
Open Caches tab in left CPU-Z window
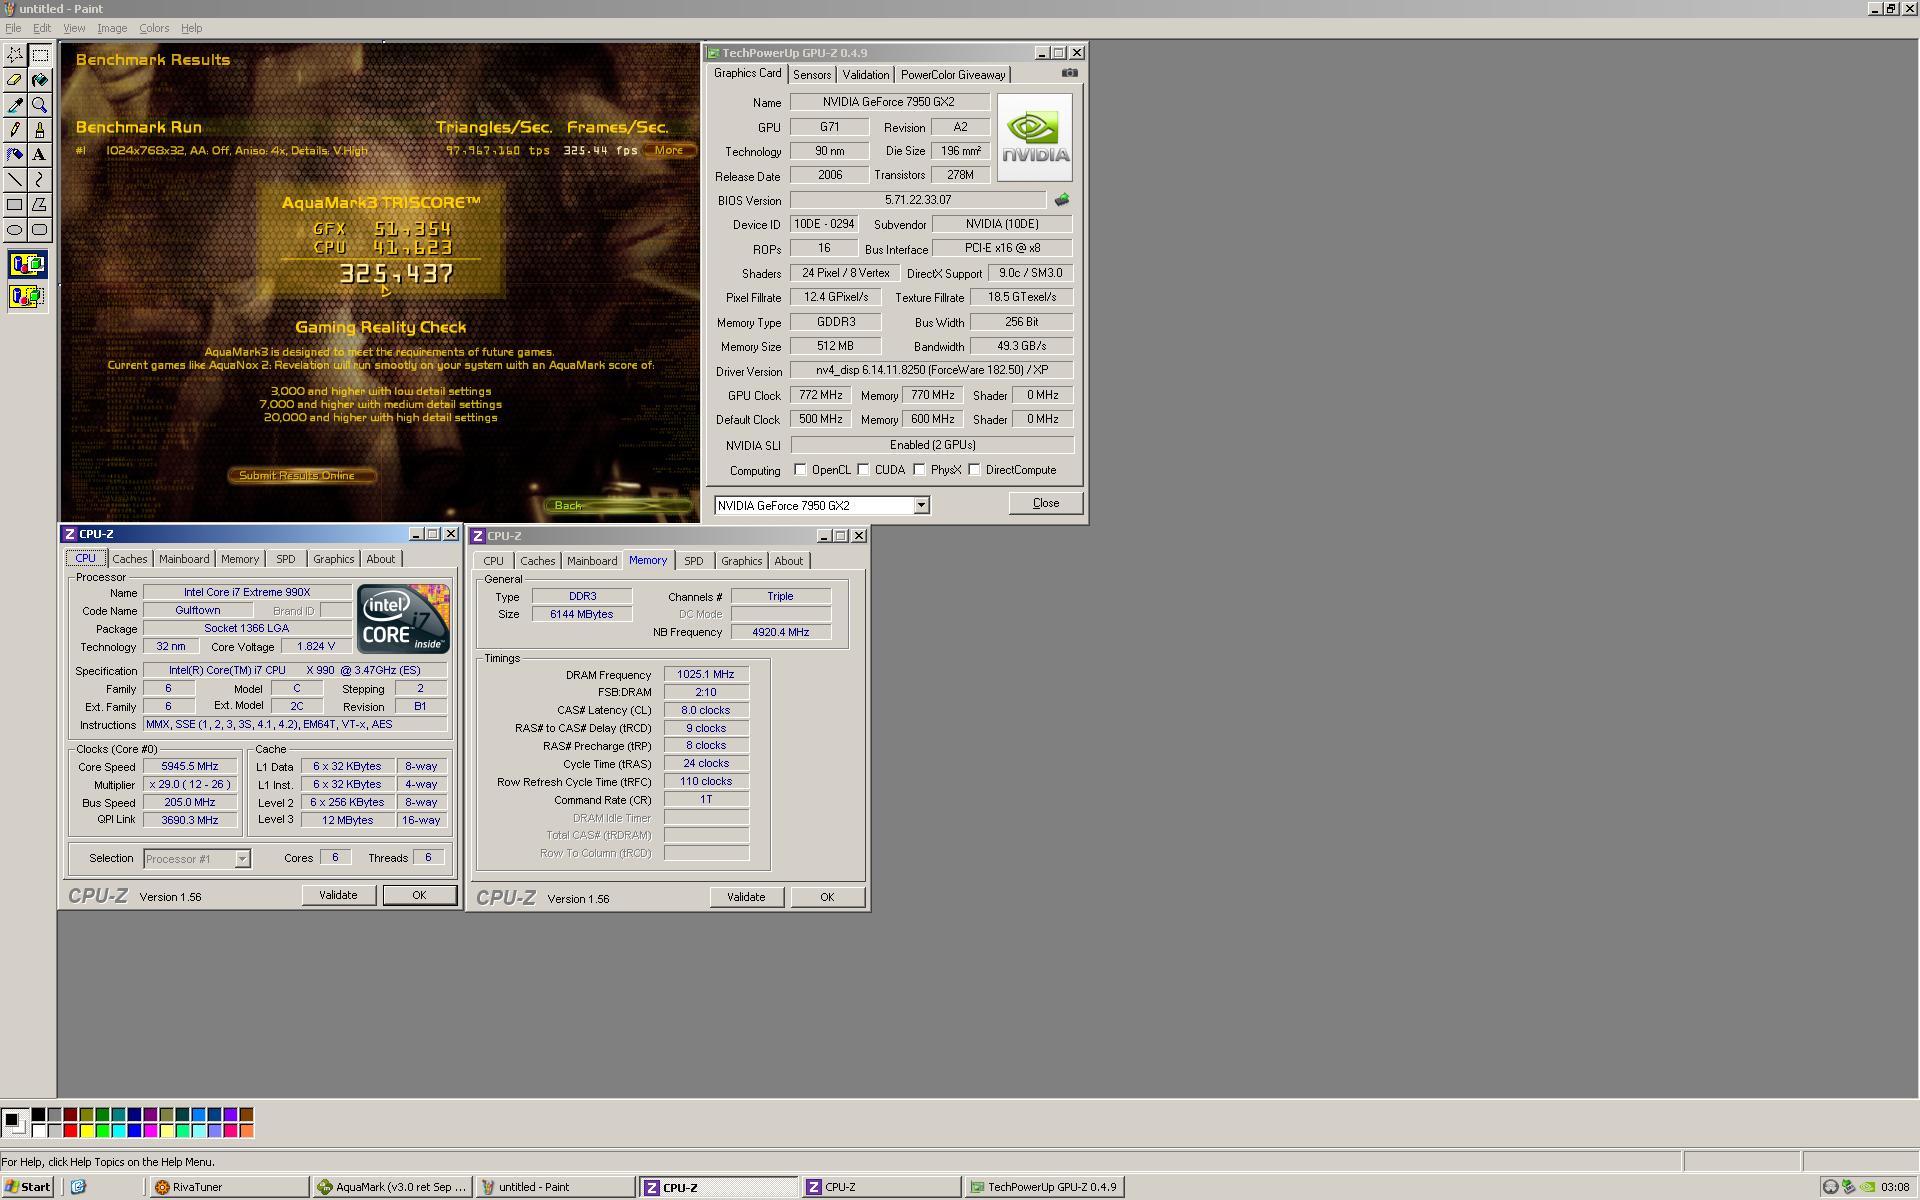point(129,559)
